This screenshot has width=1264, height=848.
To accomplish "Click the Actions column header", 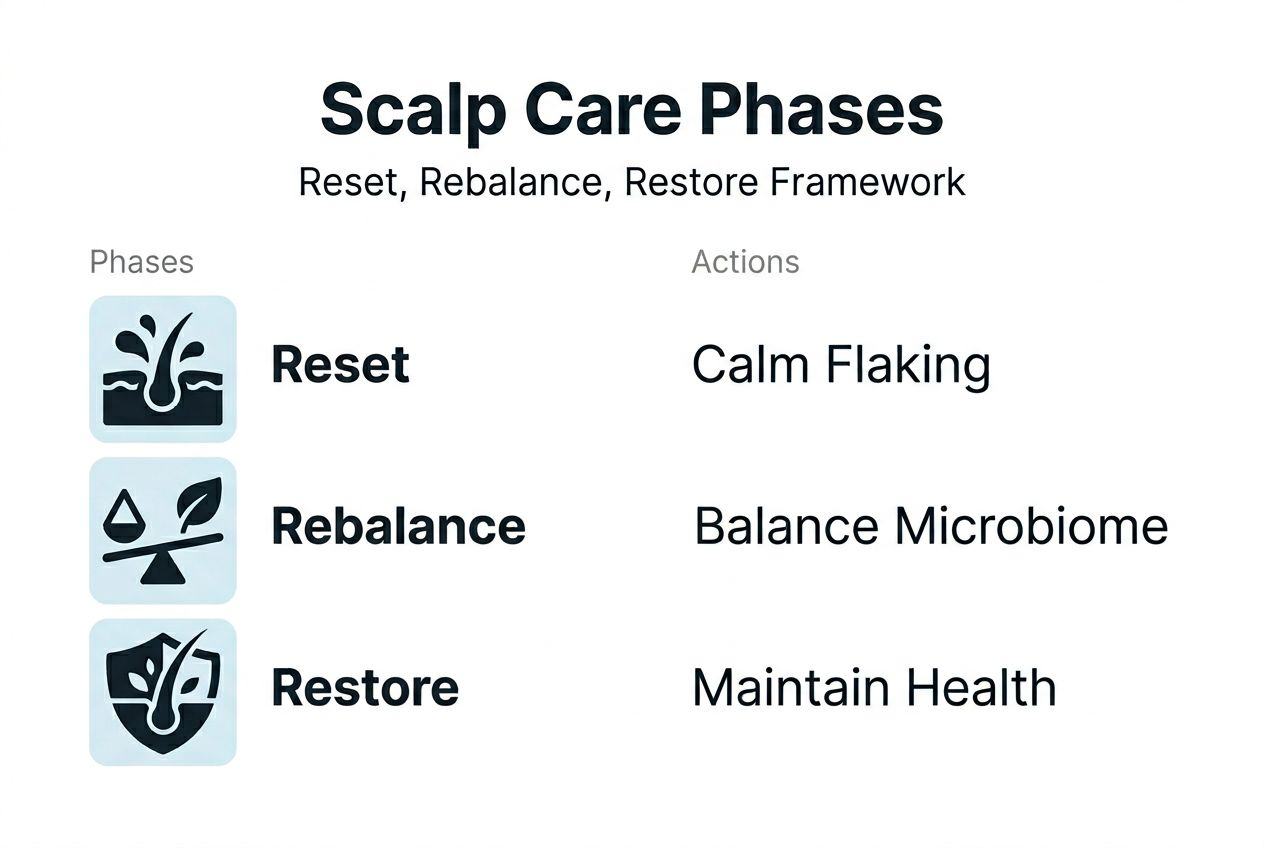I will pyautogui.click(x=746, y=262).
